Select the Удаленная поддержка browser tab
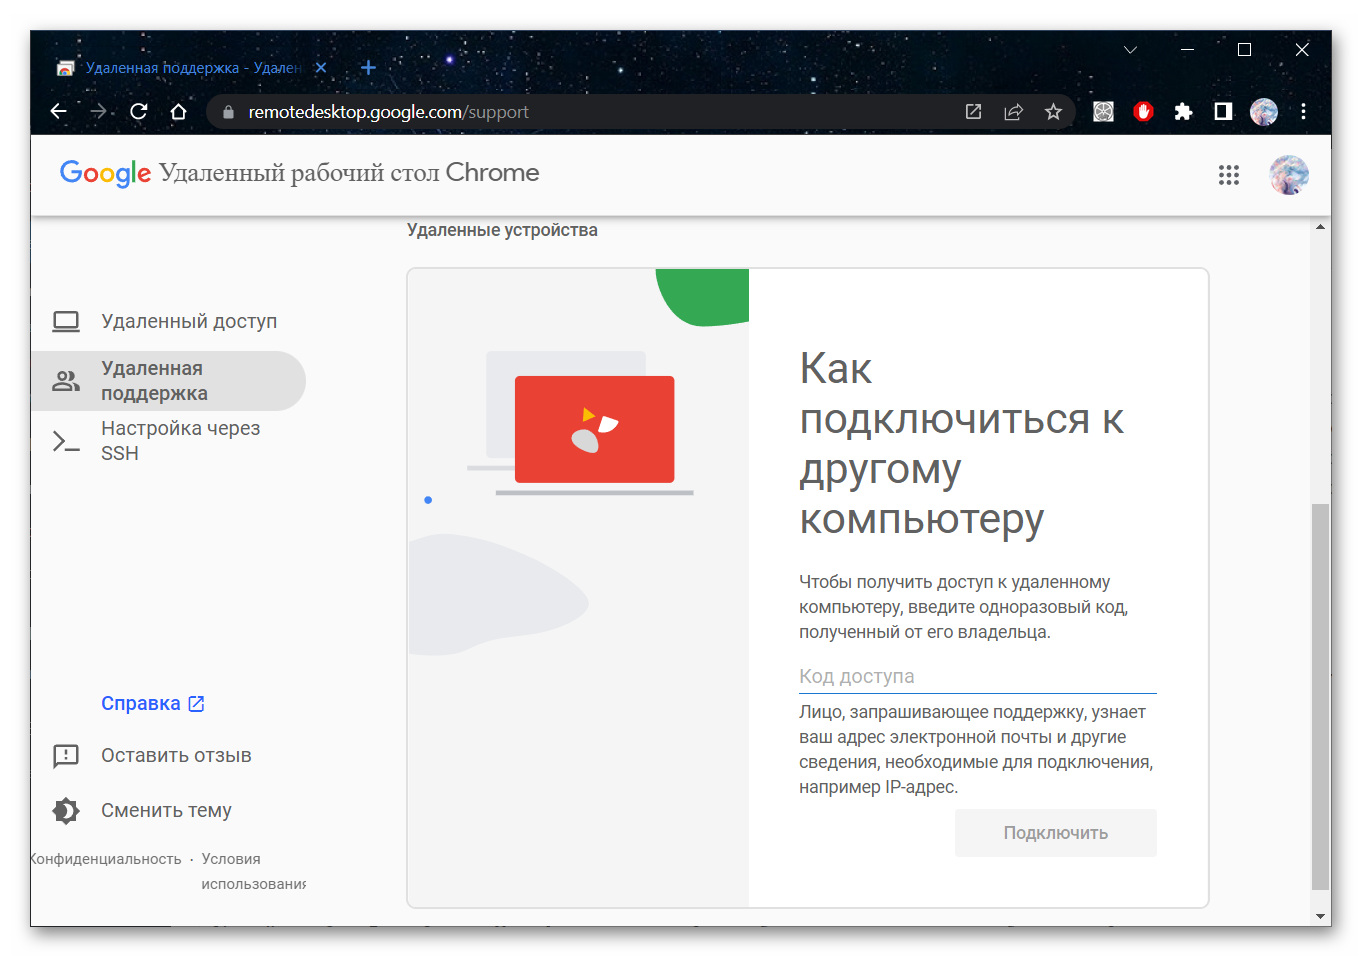 [x=192, y=68]
